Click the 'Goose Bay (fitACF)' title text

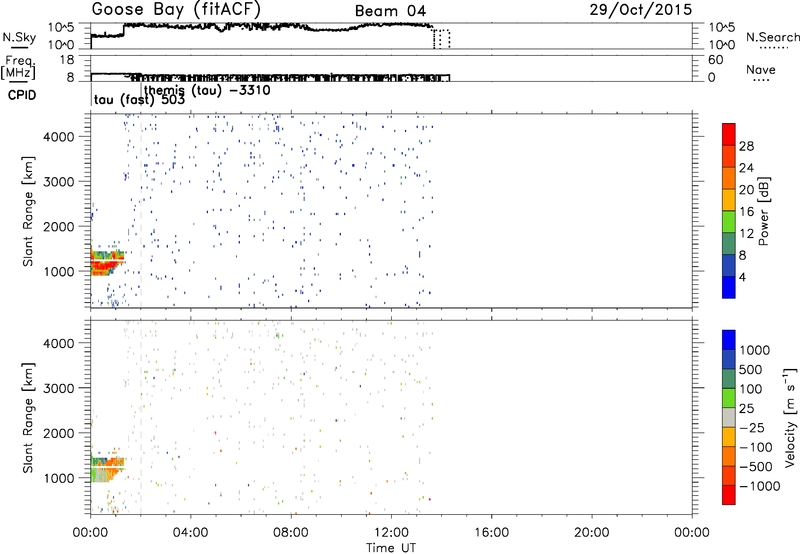[176, 9]
